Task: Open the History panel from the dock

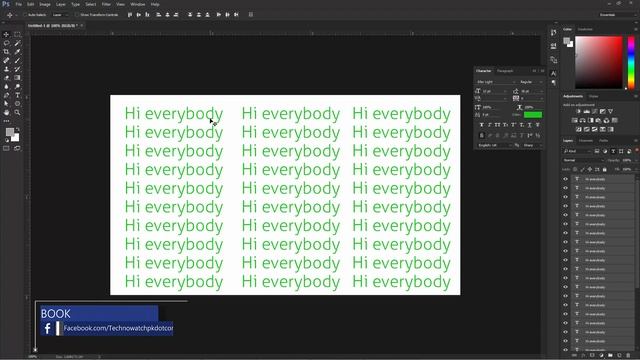Action: 553,33
